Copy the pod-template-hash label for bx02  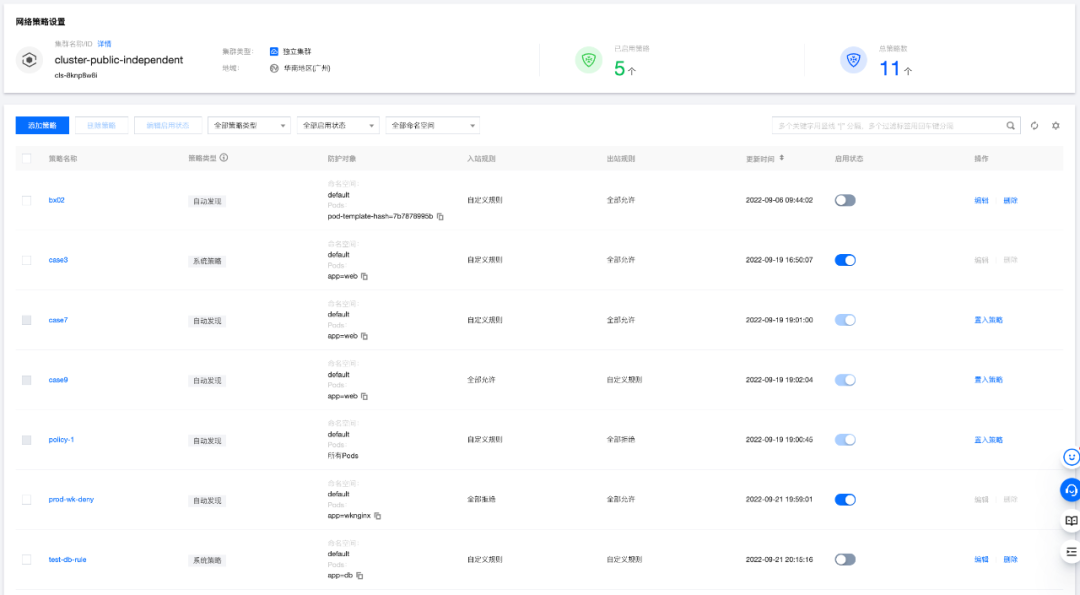(440, 216)
